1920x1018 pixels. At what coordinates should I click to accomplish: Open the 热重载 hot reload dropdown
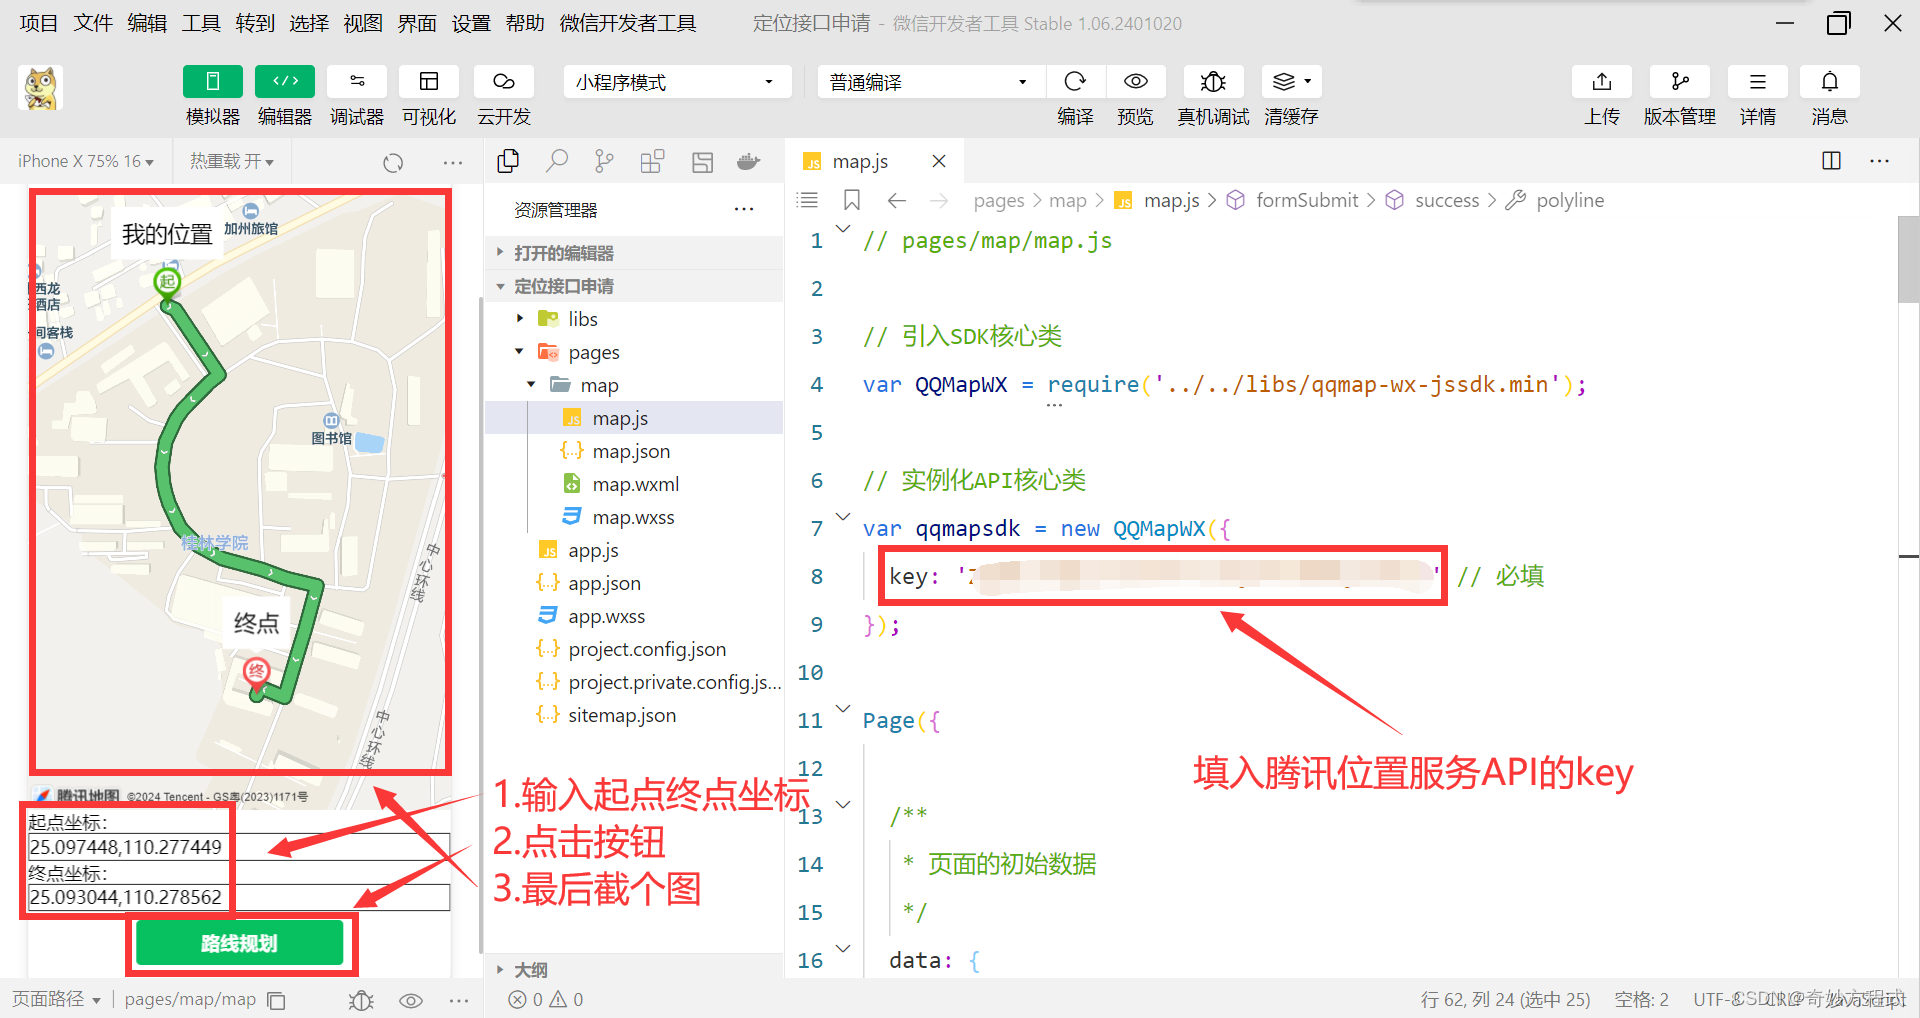pos(231,161)
